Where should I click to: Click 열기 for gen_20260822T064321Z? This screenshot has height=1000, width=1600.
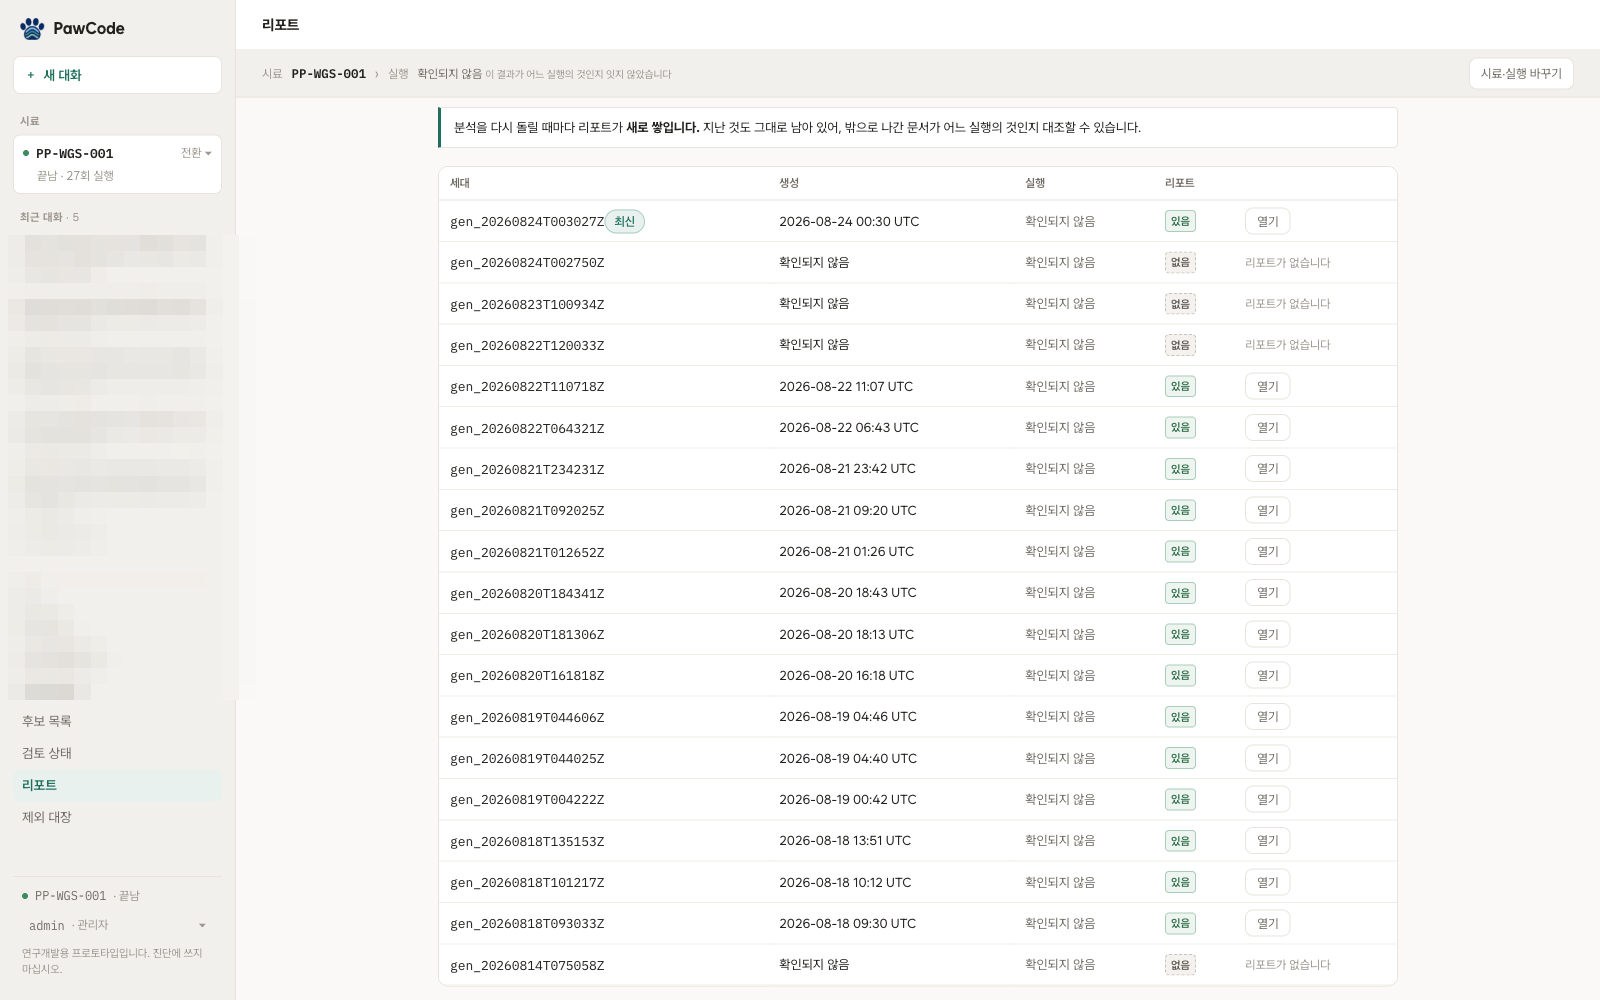[x=1267, y=428]
